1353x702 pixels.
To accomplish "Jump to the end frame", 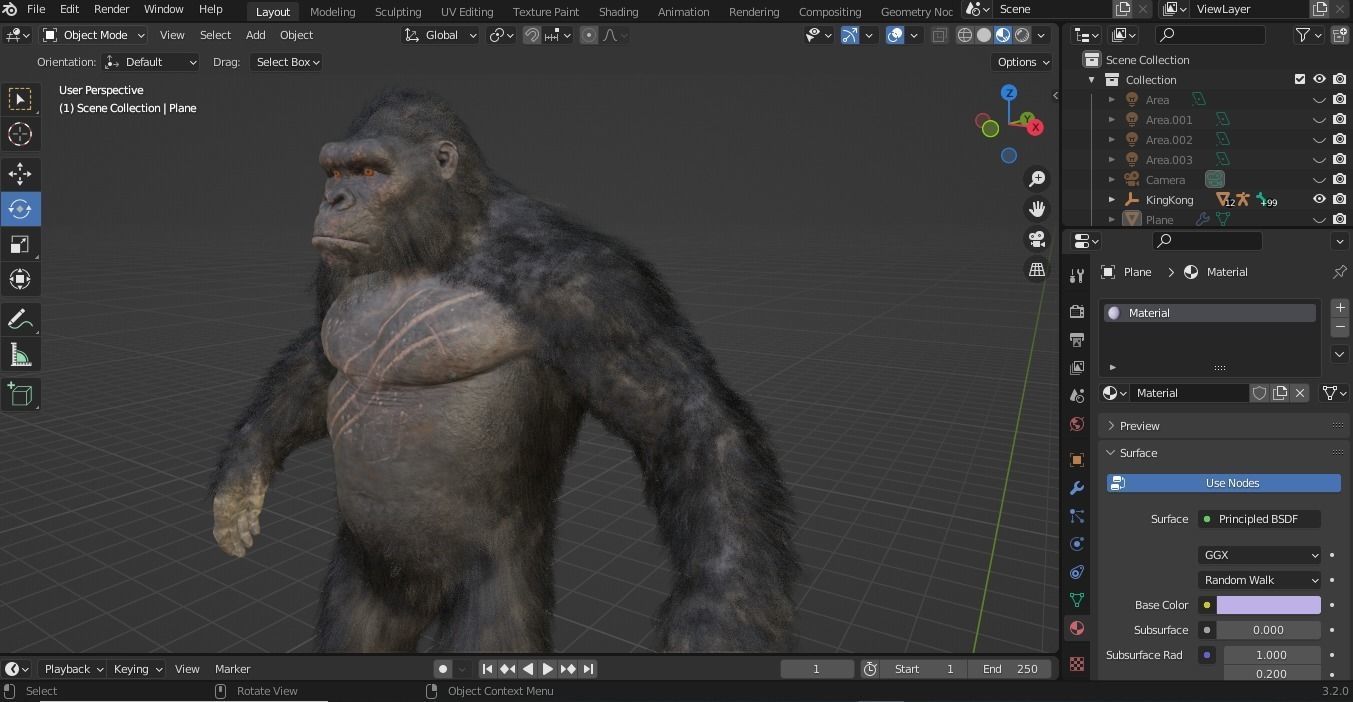I will pos(588,669).
